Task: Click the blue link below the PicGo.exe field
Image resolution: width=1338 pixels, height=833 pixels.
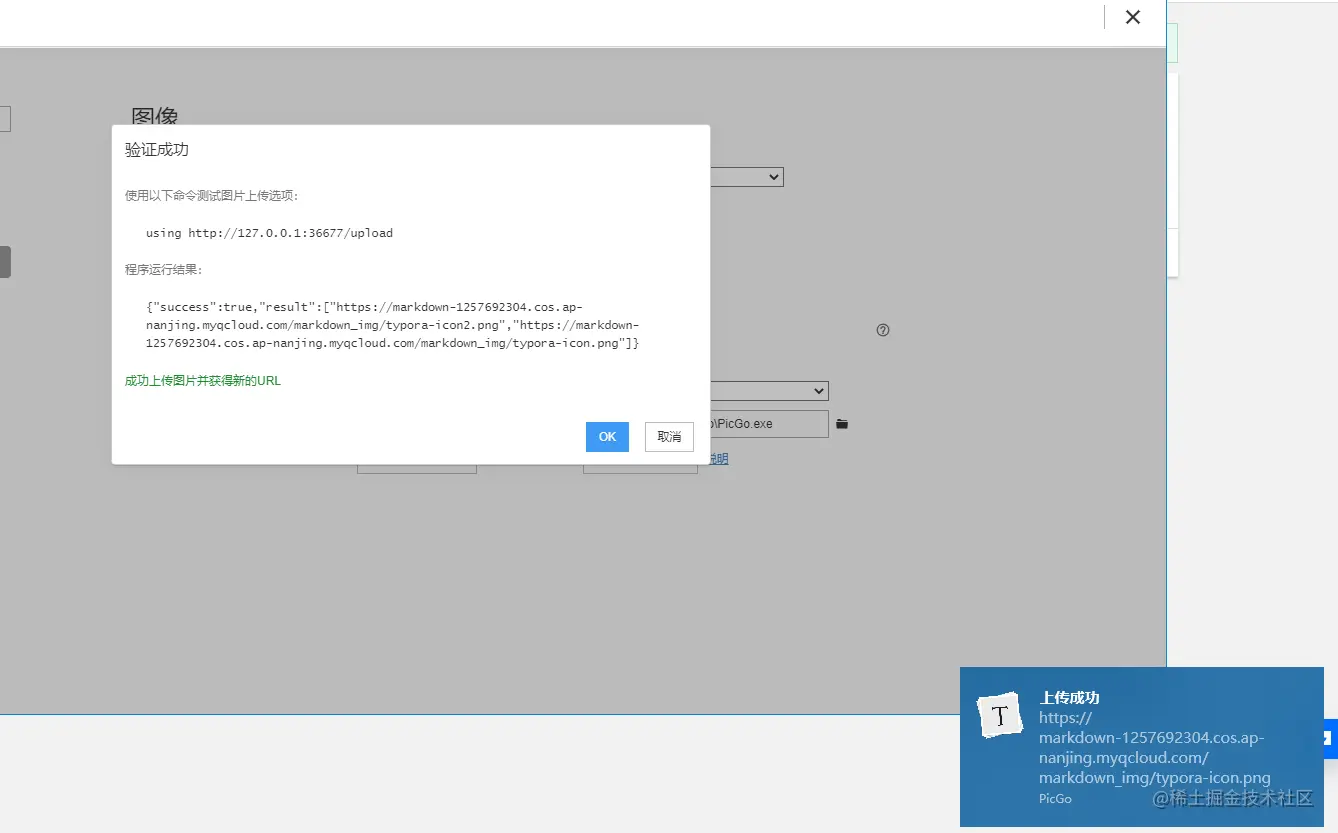Action: pyautogui.click(x=719, y=459)
